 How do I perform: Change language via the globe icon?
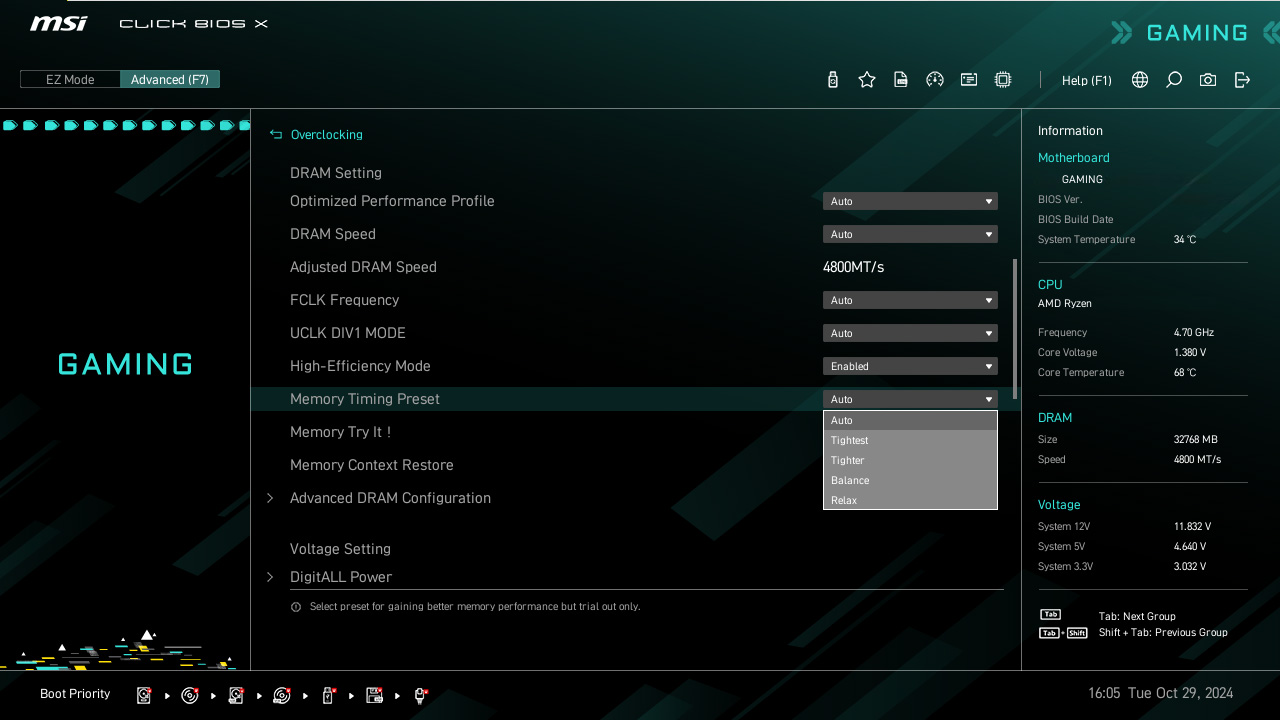click(1139, 79)
